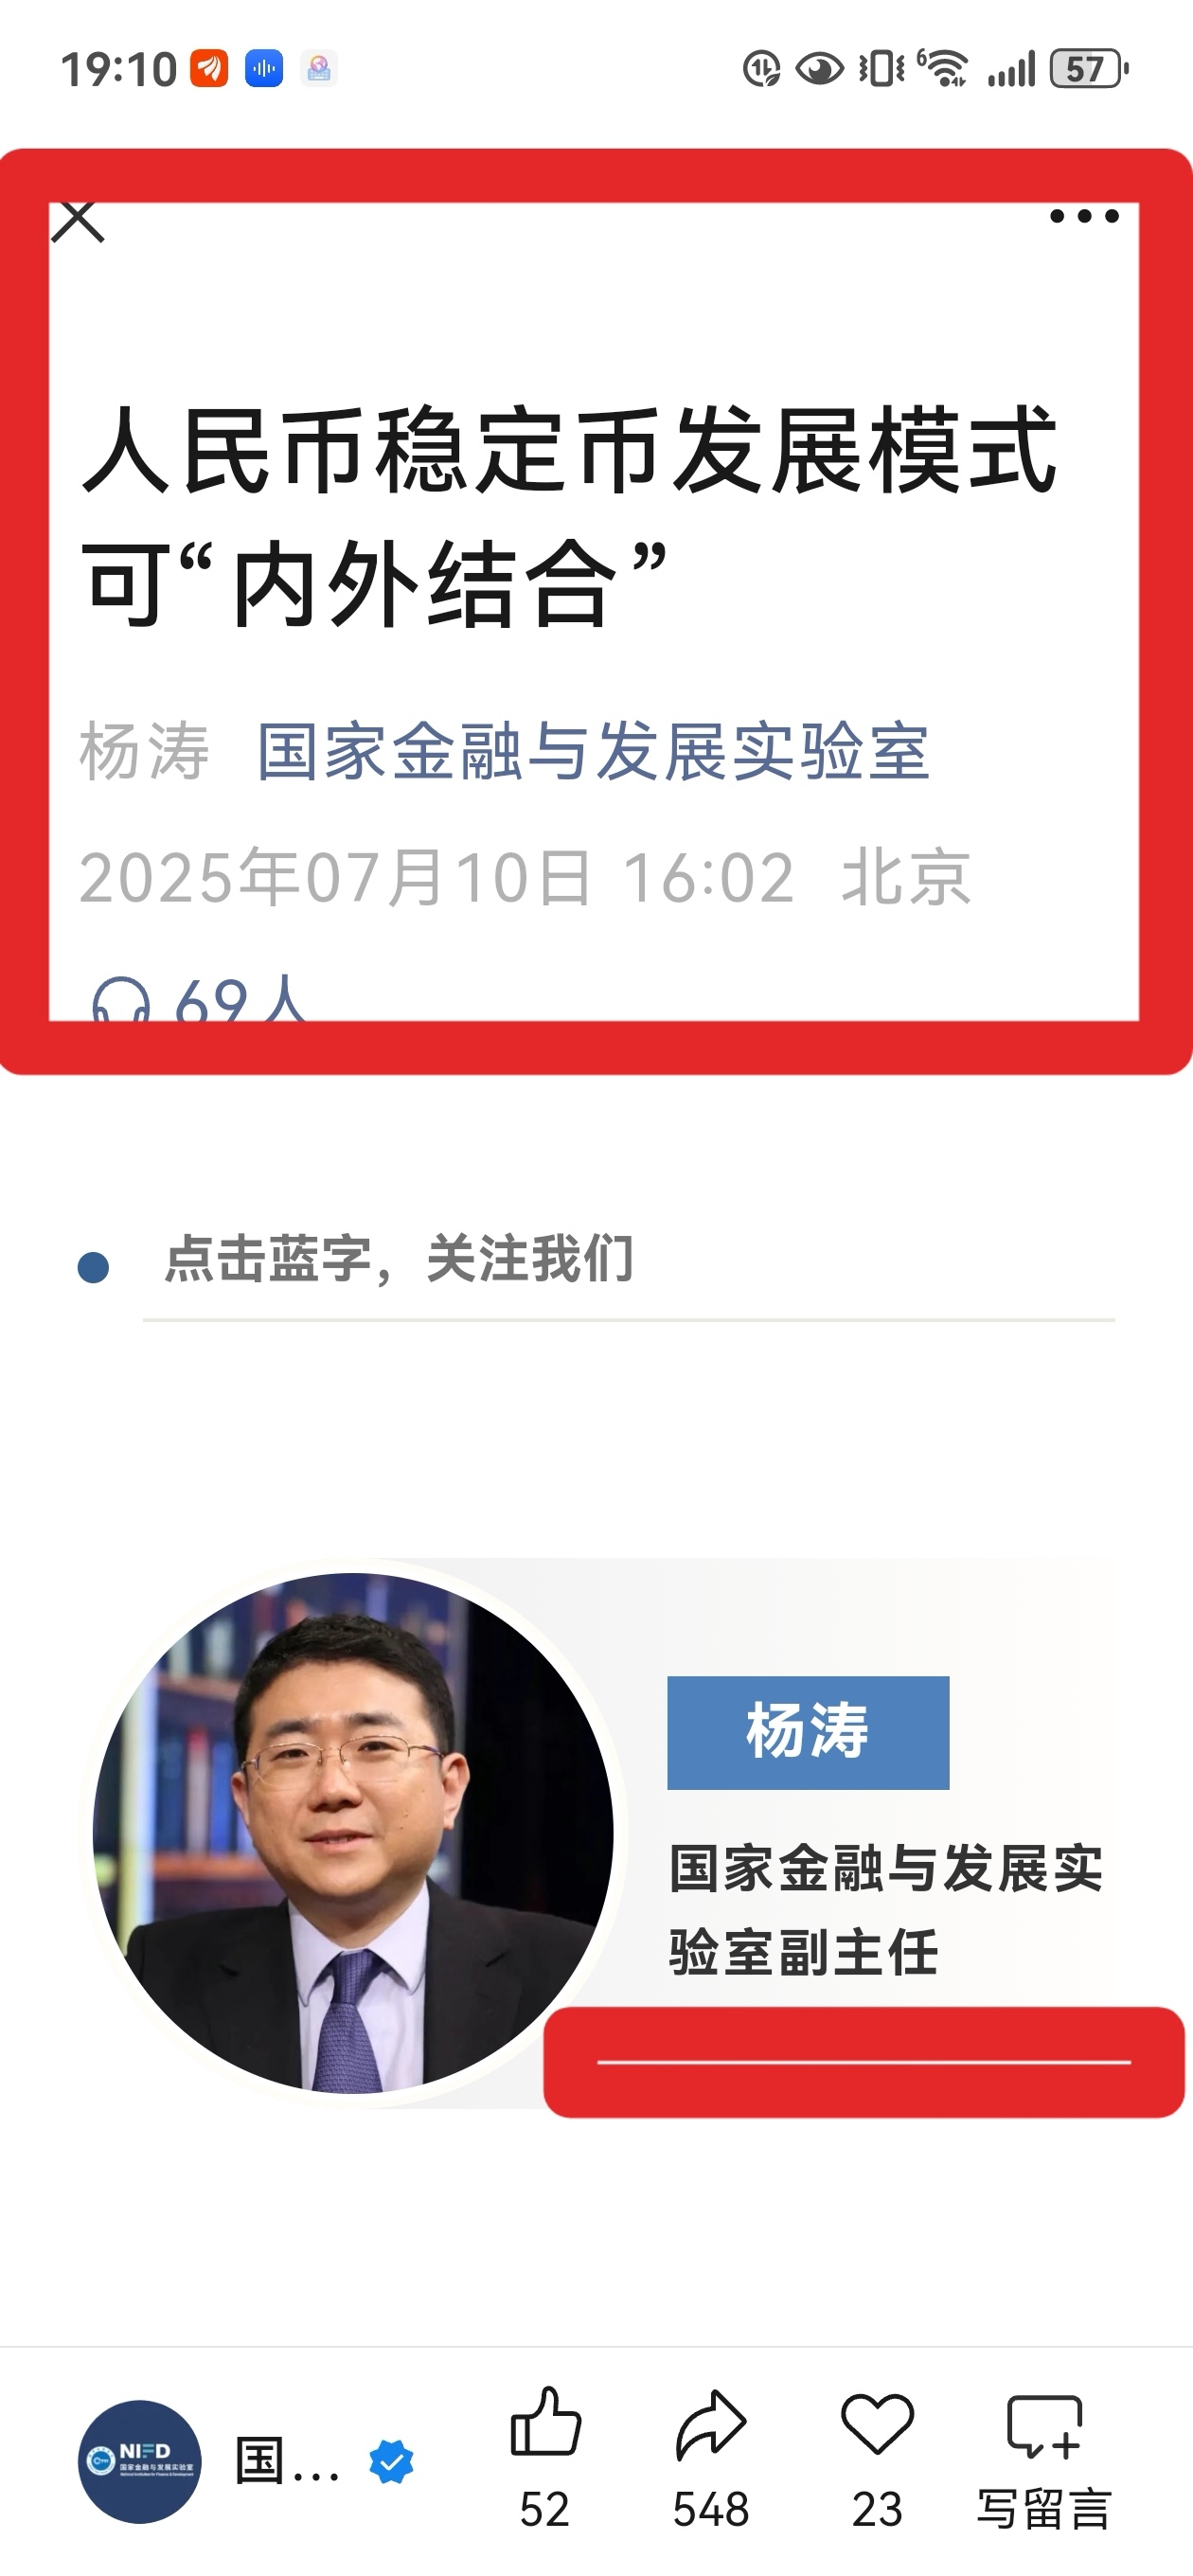
Task: Tap the author name 杨涛
Action: pos(145,751)
